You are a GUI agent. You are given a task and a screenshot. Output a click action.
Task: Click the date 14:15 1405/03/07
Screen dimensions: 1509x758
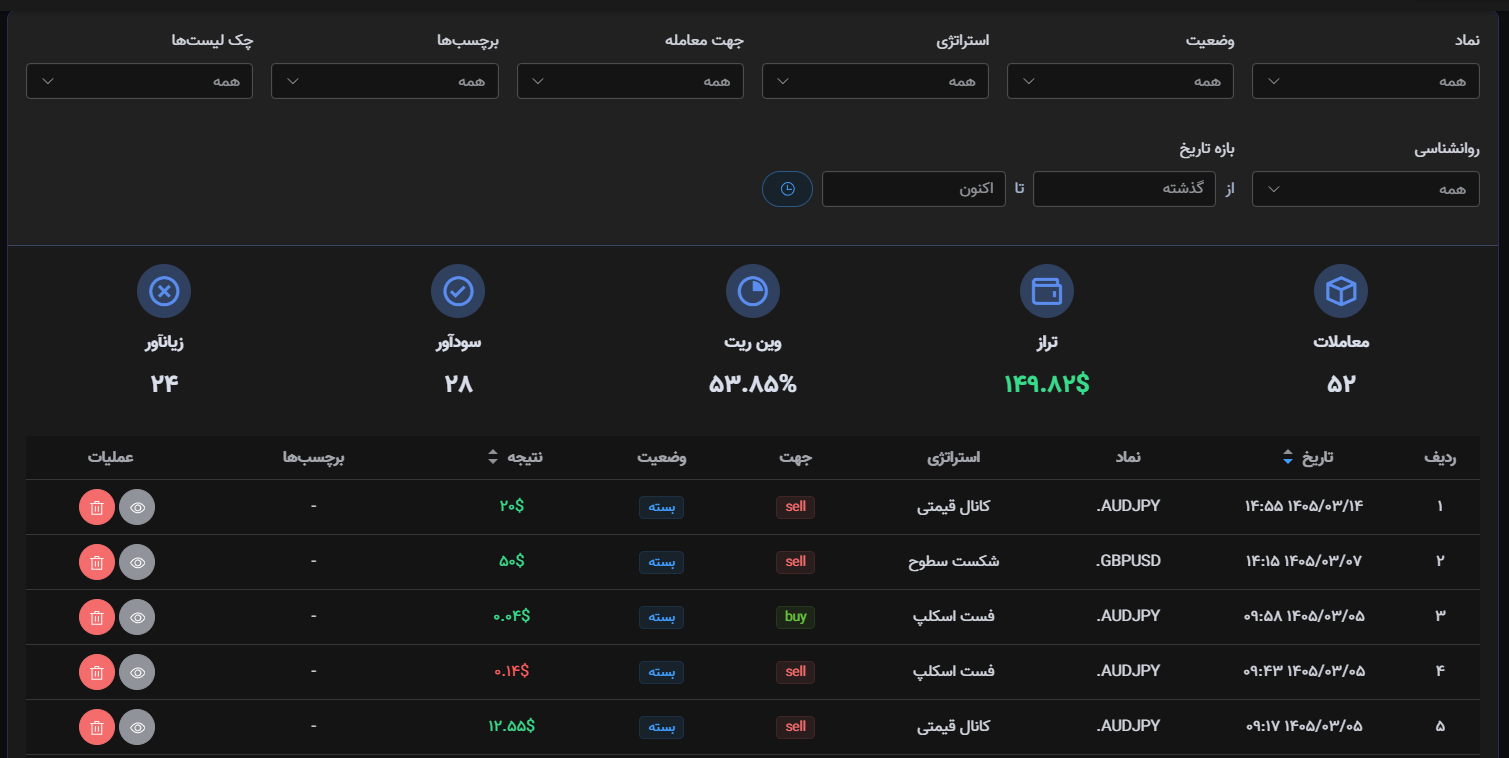tap(1304, 562)
